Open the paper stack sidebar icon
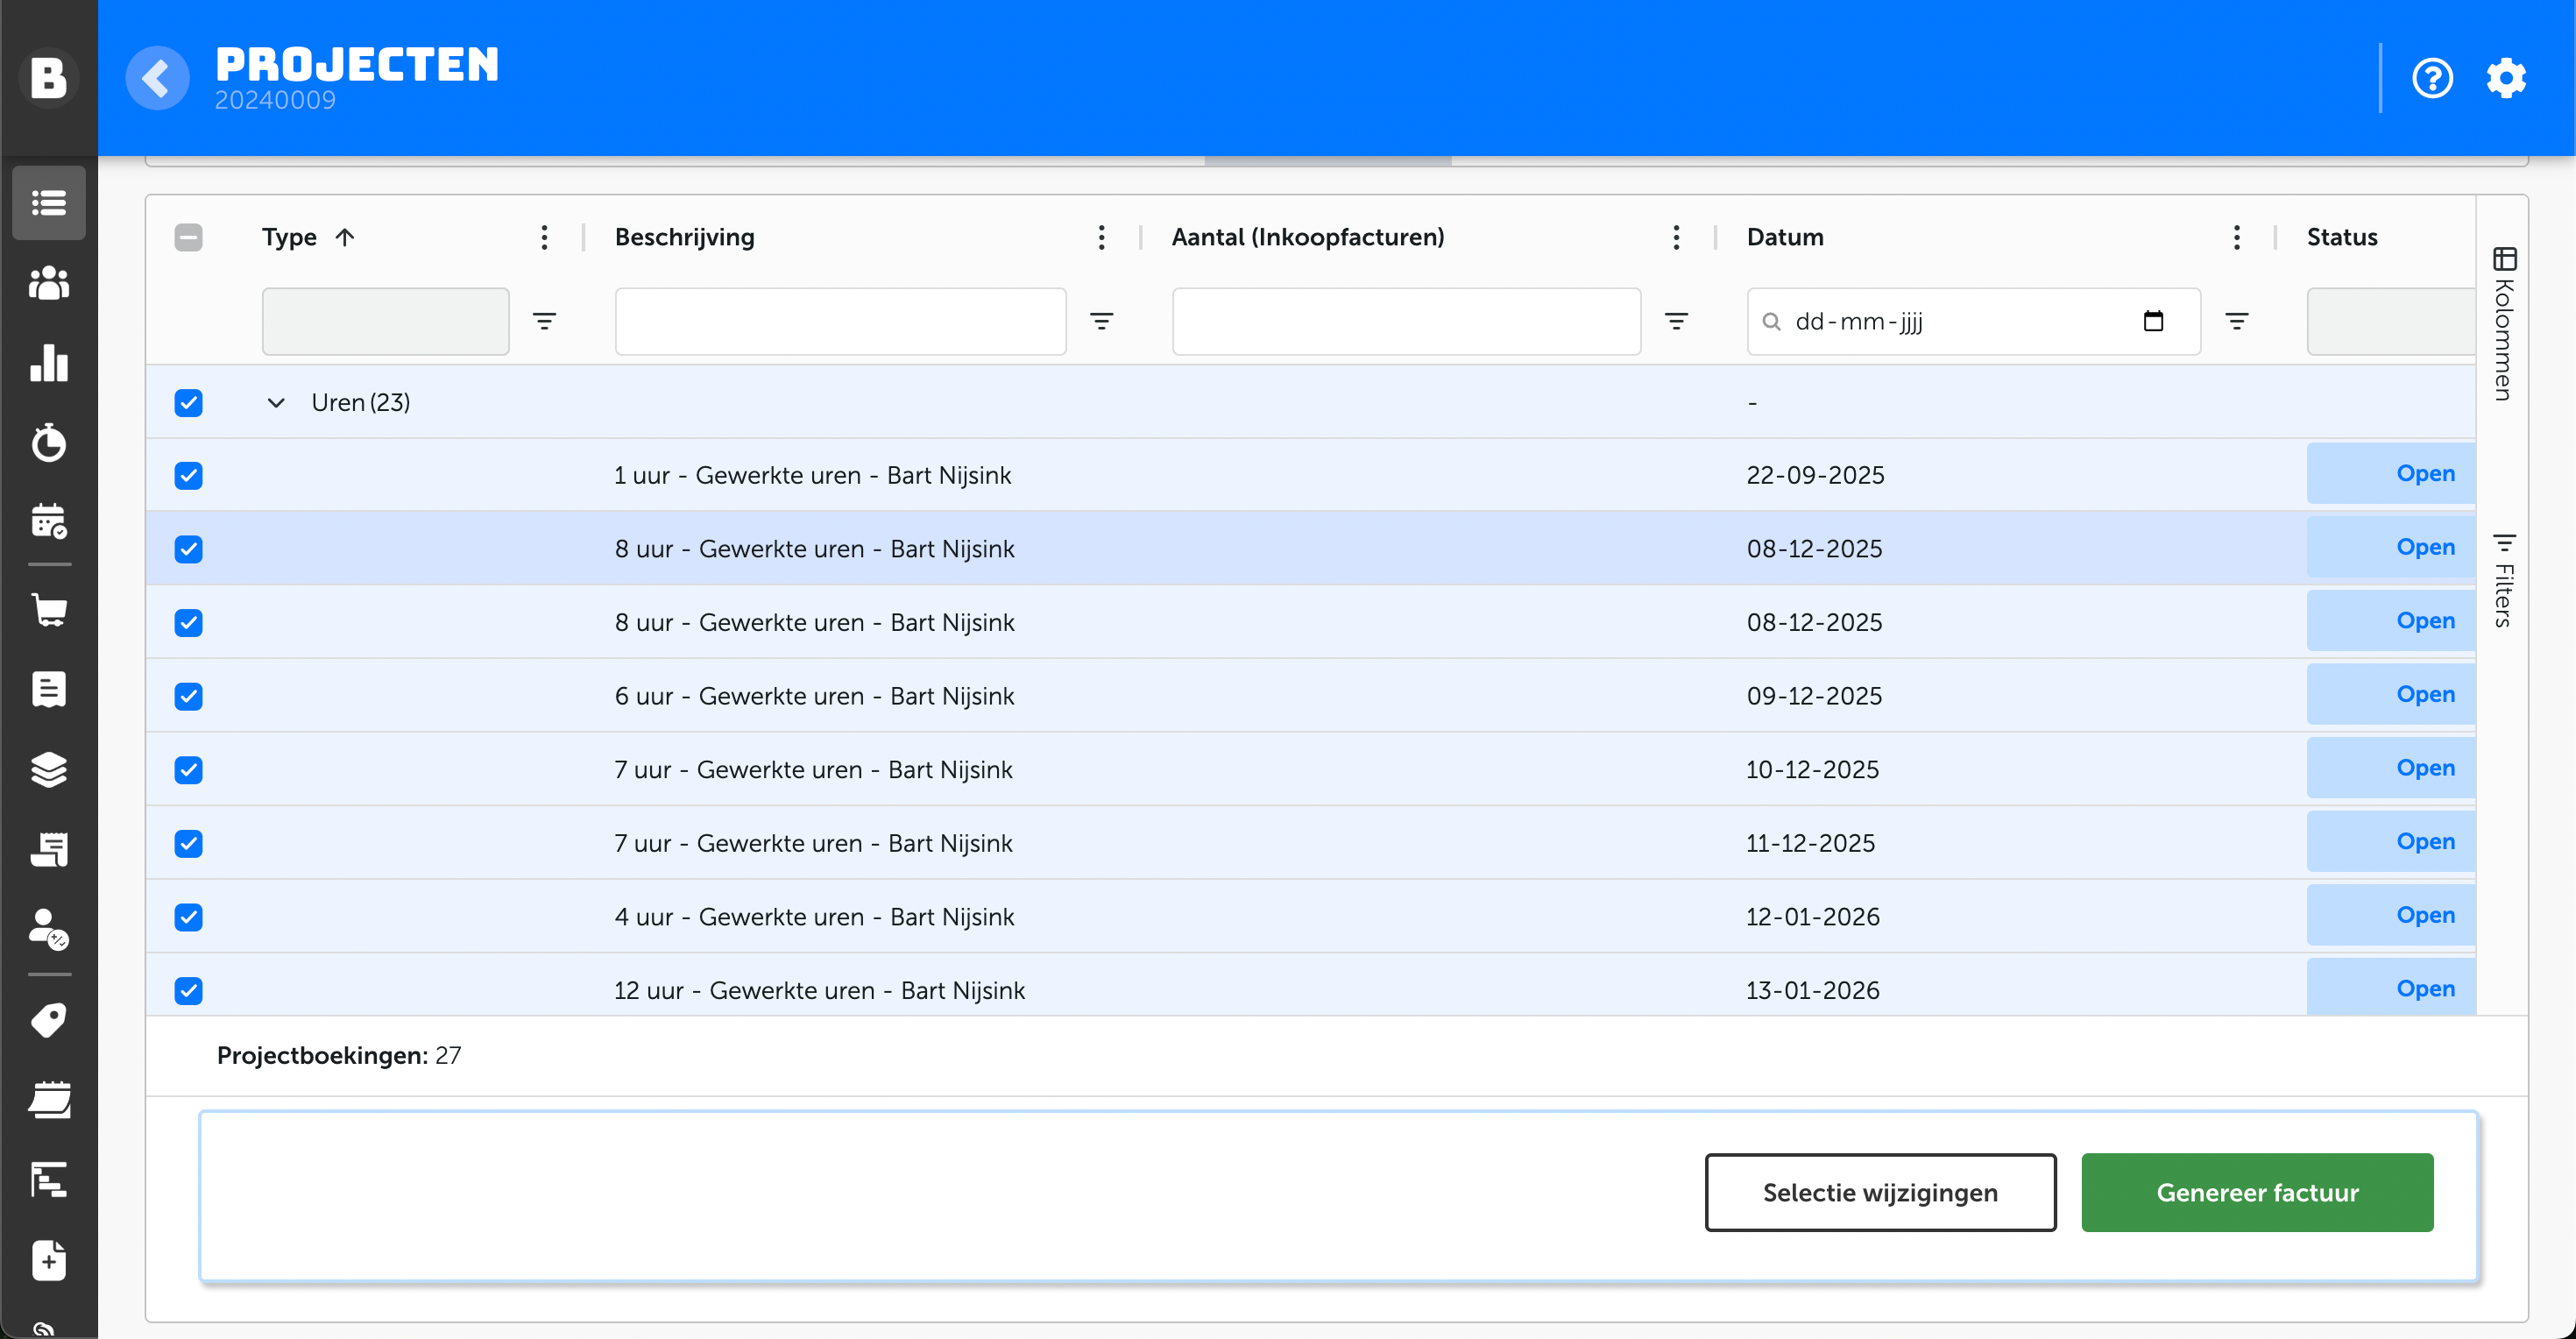 (x=48, y=1099)
